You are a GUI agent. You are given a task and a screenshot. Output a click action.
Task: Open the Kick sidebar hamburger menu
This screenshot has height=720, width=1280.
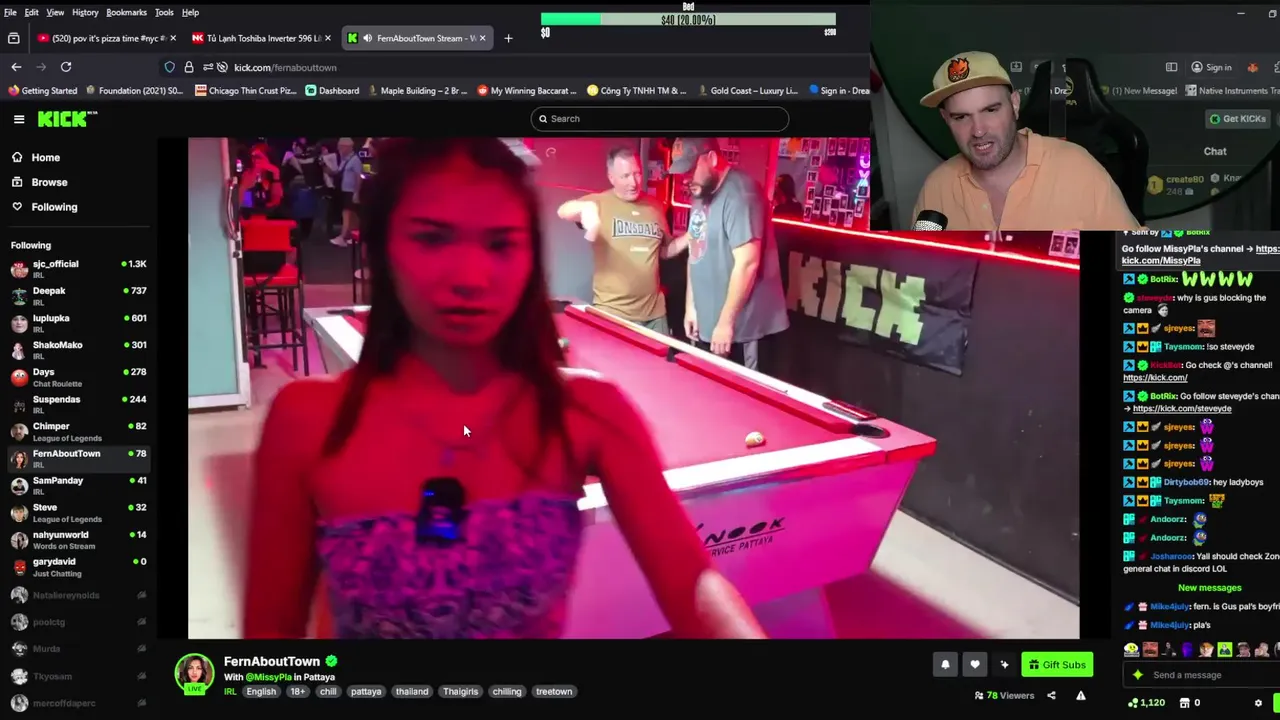click(x=19, y=119)
